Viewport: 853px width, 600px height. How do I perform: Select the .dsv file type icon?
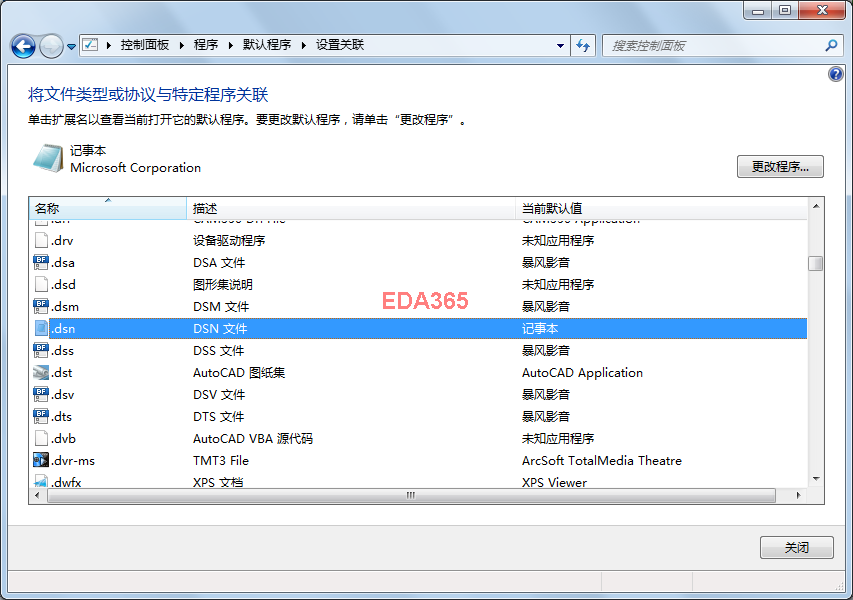point(41,394)
